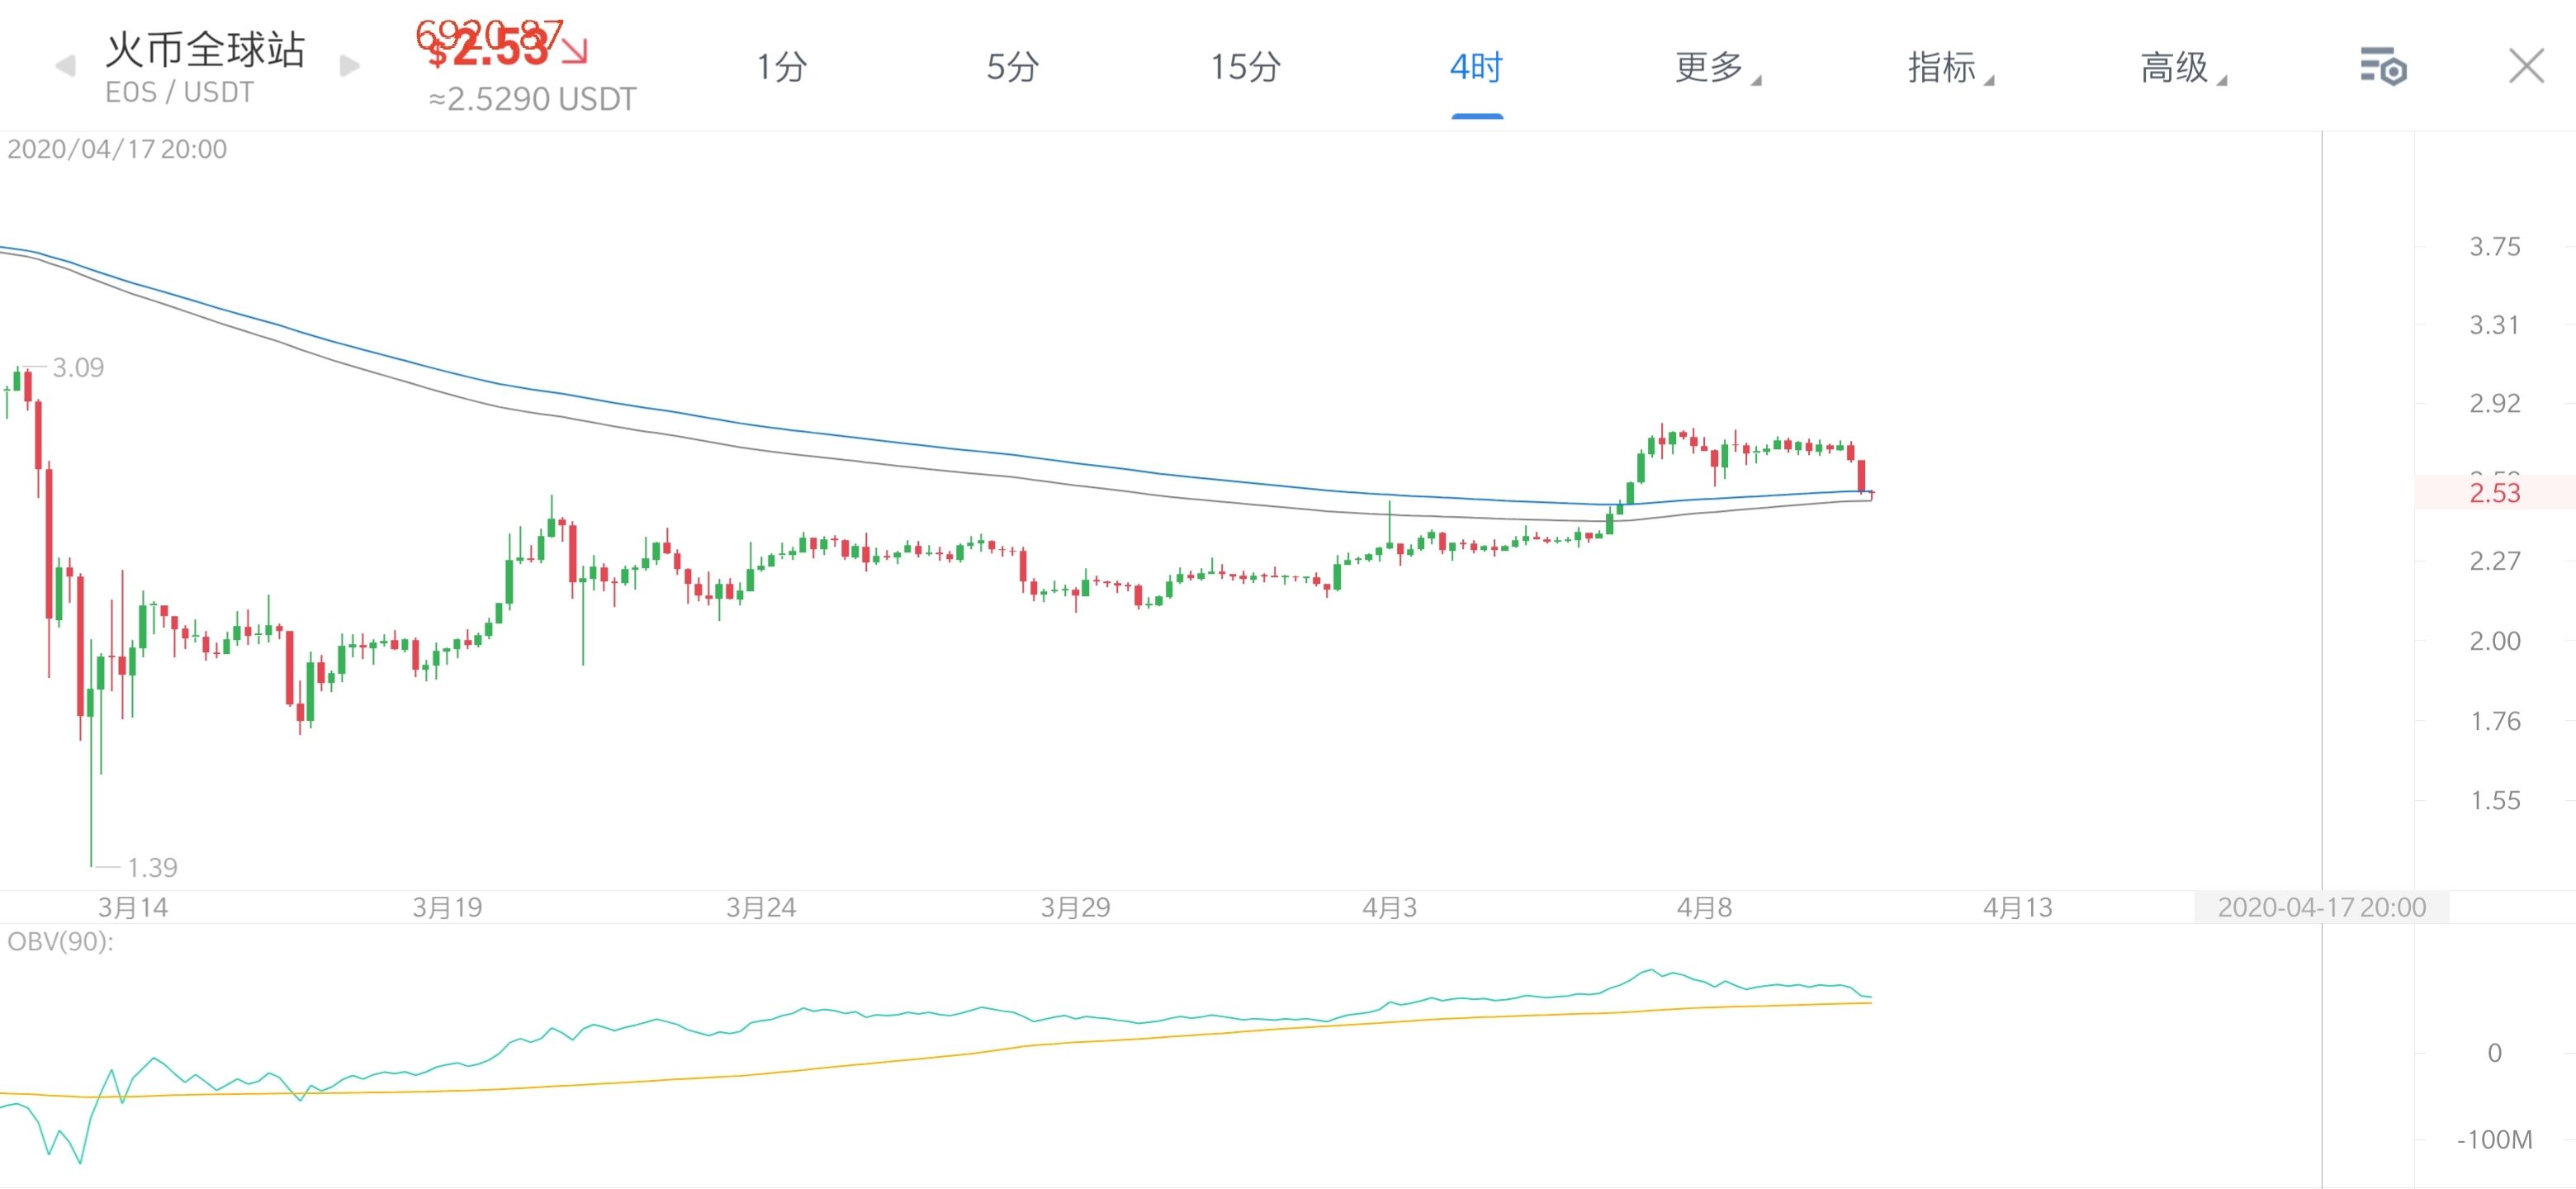The width and height of the screenshot is (2576, 1189).
Task: Click the 0 label on OBV axis
Action: point(2494,1052)
